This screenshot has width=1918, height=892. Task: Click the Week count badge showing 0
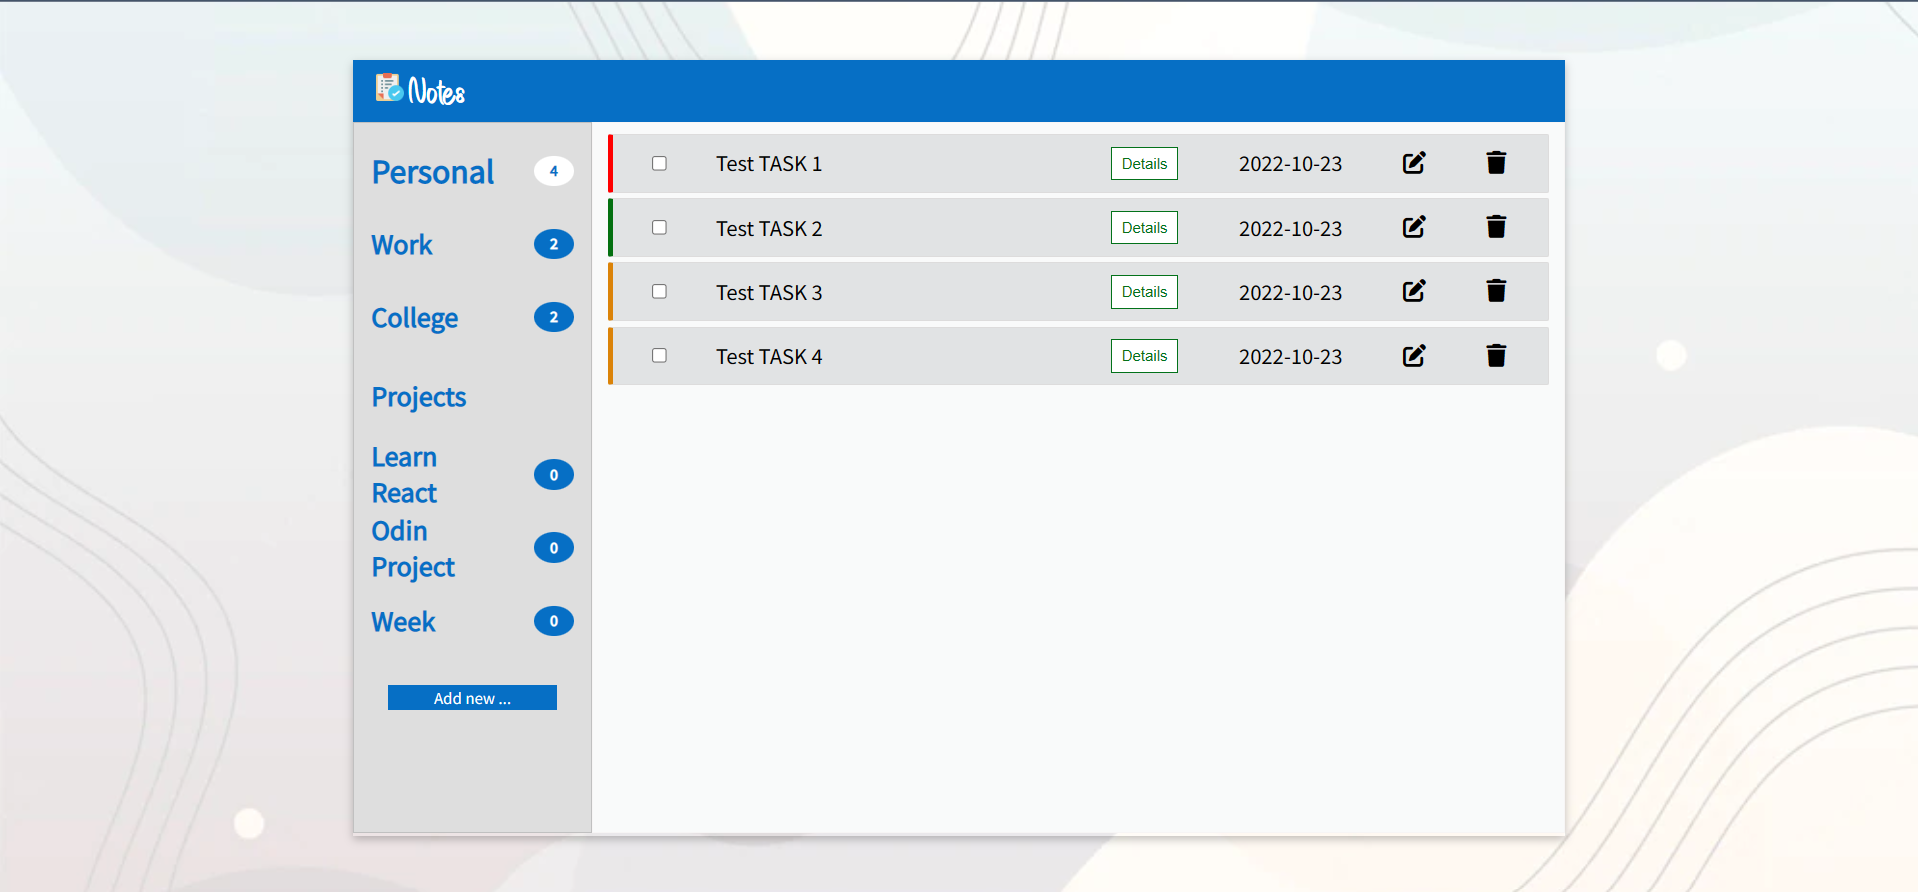554,621
